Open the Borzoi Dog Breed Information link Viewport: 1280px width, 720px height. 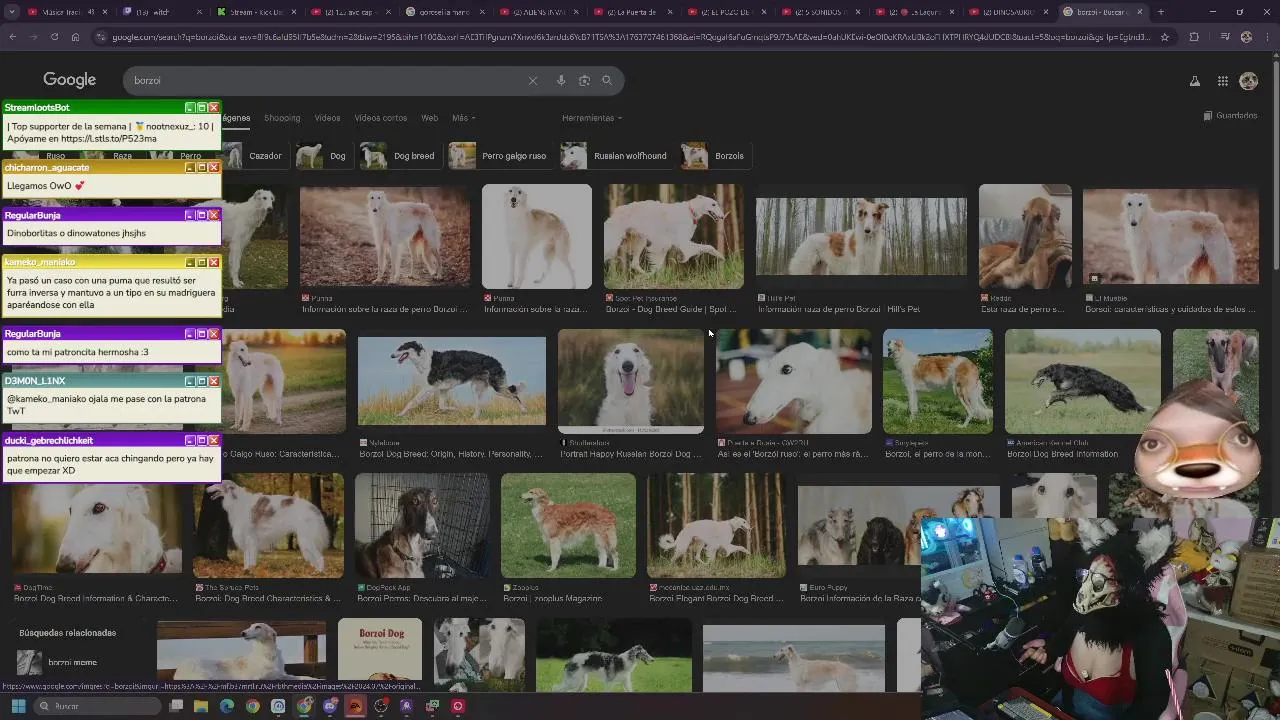[x=1062, y=454]
